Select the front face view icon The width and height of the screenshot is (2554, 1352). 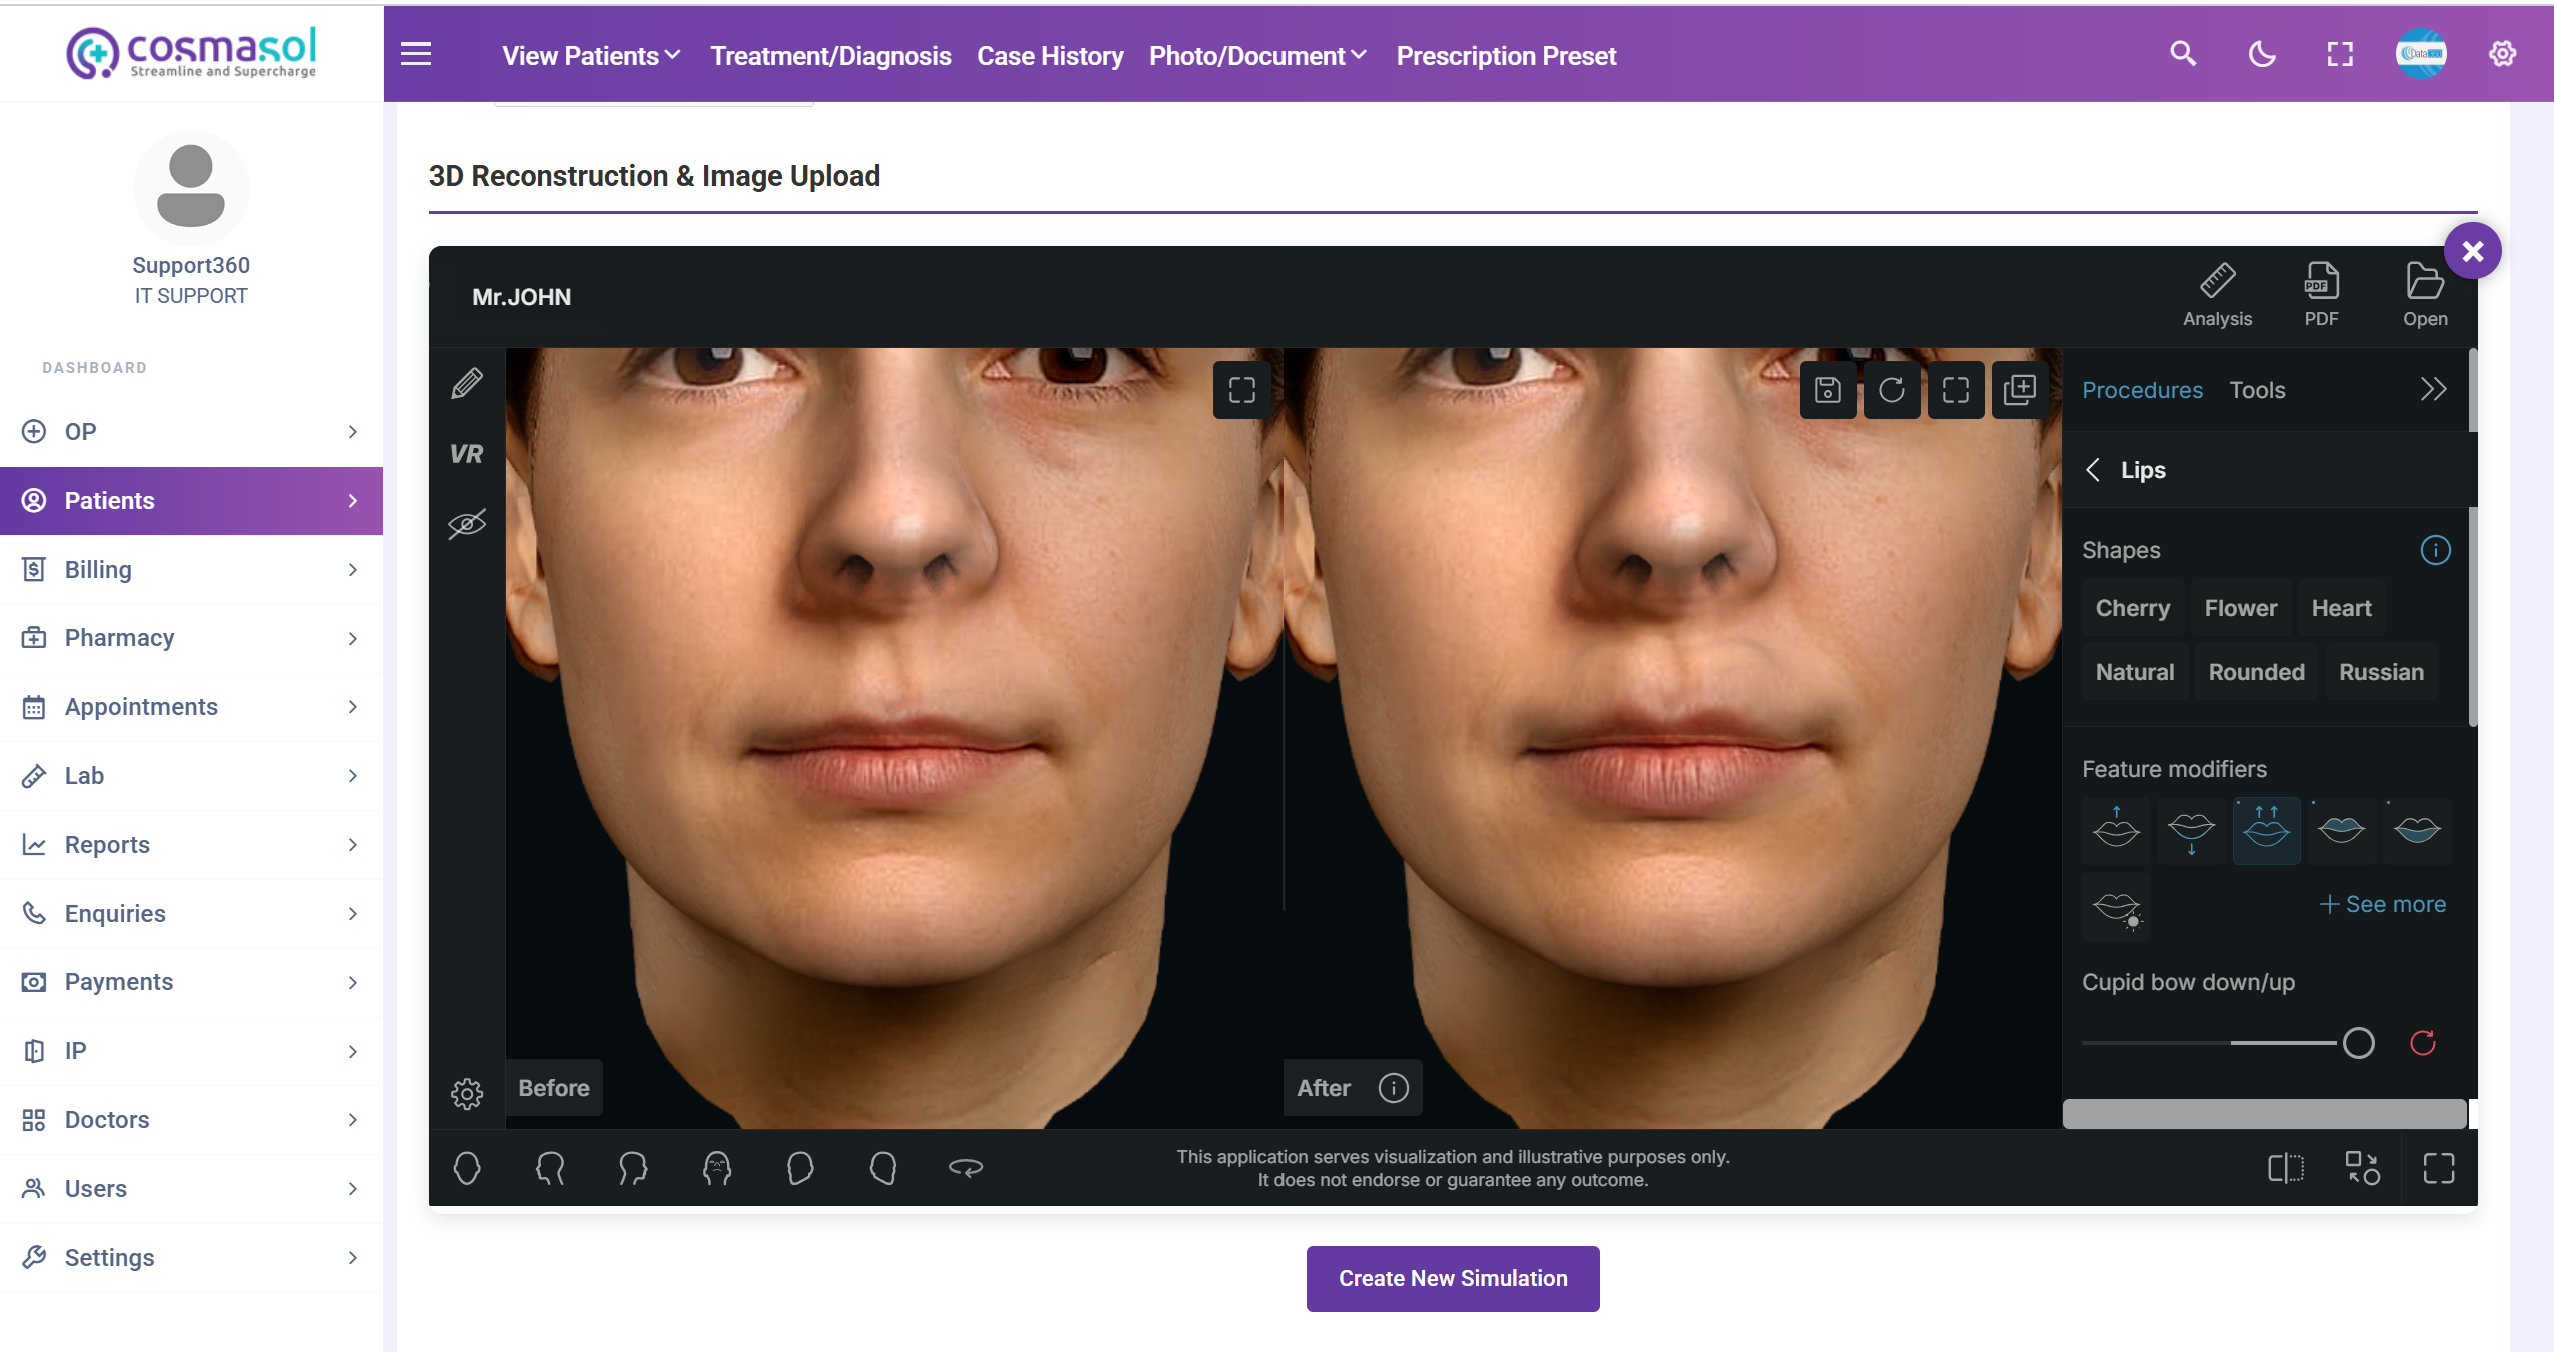point(467,1168)
